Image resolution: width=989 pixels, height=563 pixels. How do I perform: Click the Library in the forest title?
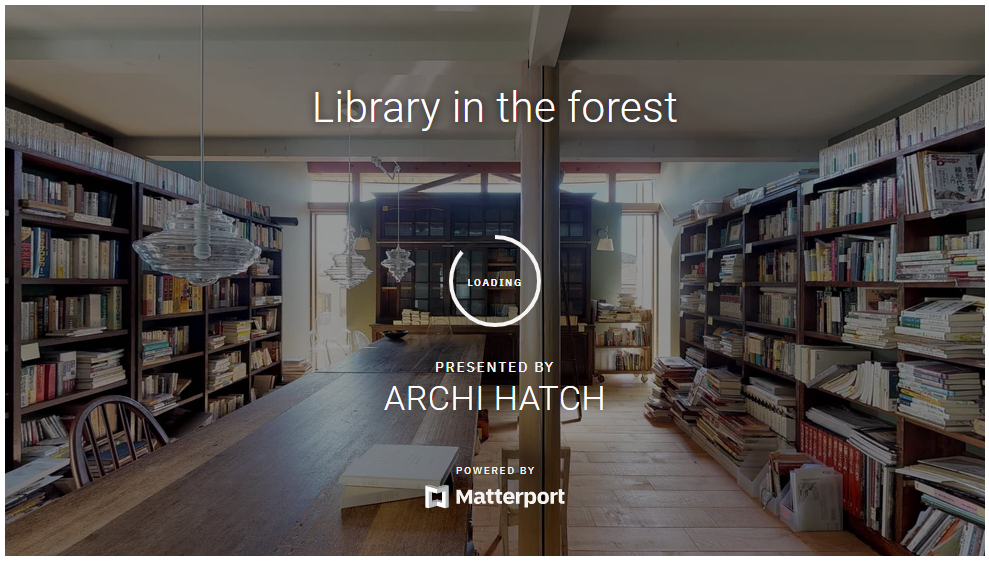(x=494, y=108)
